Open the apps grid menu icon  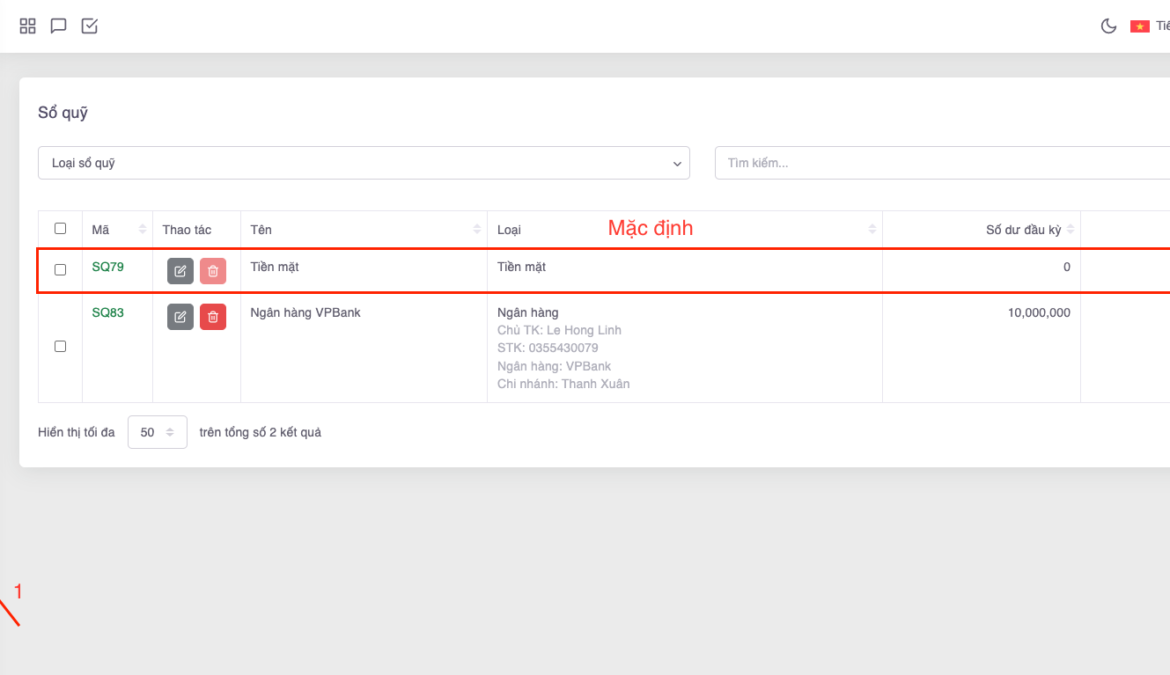click(x=28, y=26)
